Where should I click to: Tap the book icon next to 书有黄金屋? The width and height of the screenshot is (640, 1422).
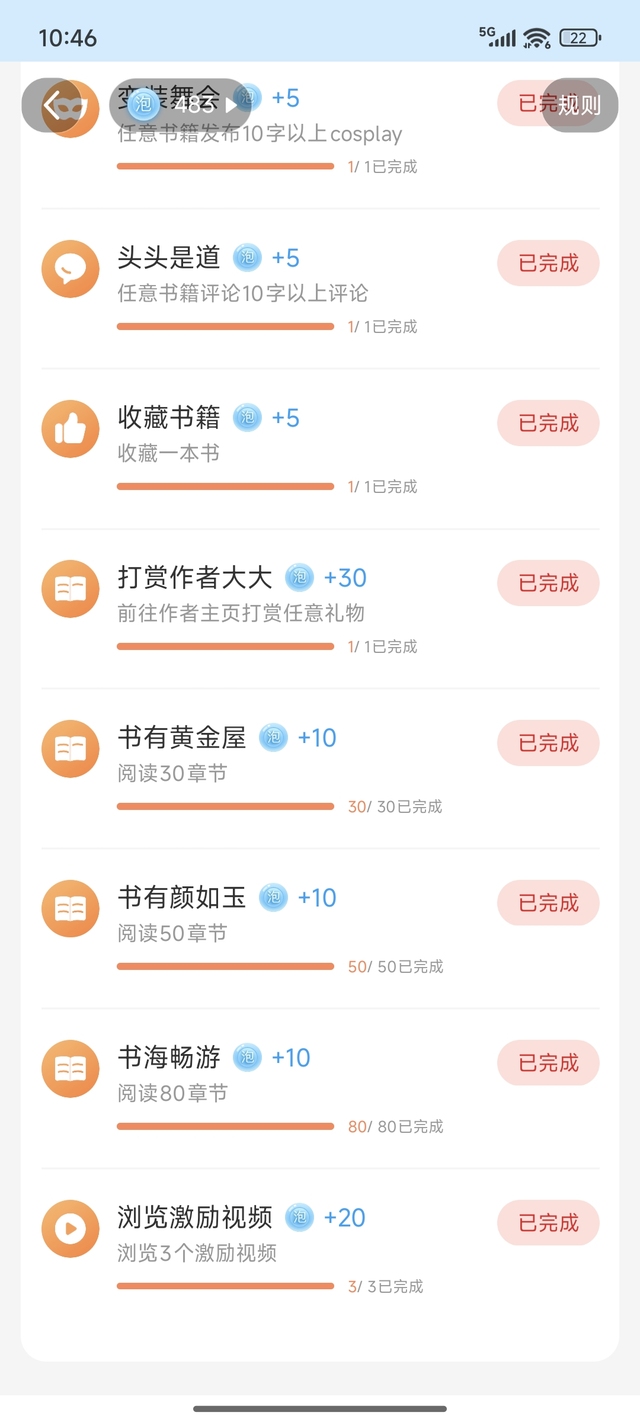coord(70,748)
